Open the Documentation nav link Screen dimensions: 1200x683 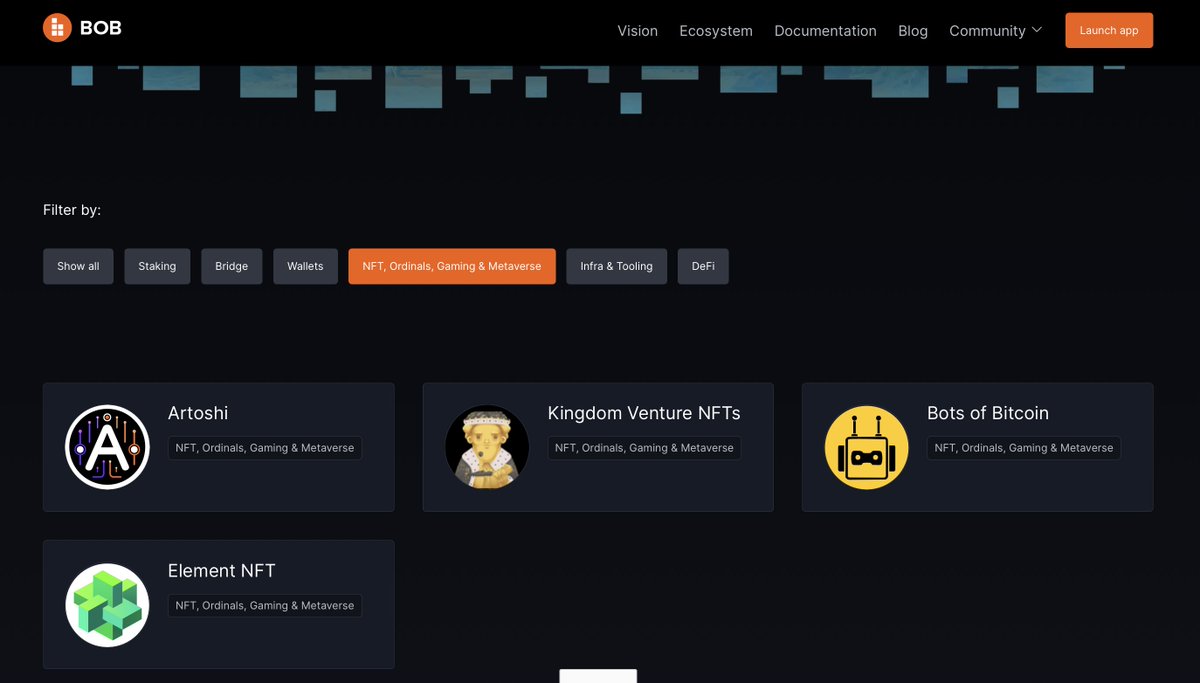825,31
